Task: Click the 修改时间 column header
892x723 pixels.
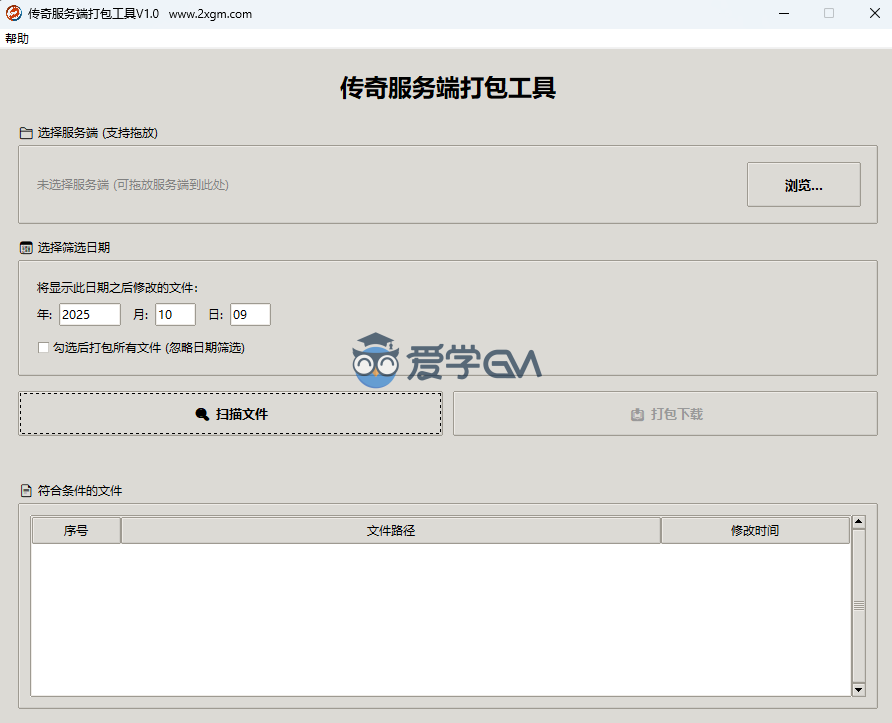Action: click(x=754, y=531)
